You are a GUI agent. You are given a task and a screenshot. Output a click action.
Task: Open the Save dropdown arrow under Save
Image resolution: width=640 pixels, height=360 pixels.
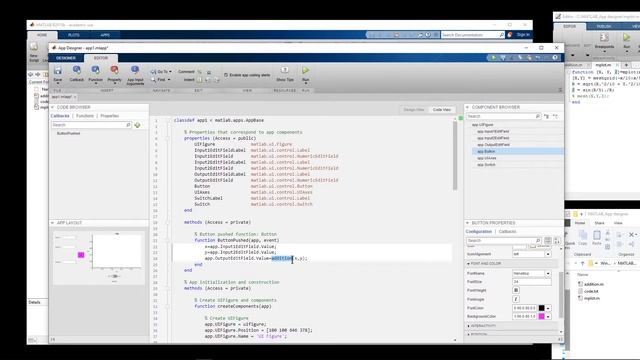point(58,84)
